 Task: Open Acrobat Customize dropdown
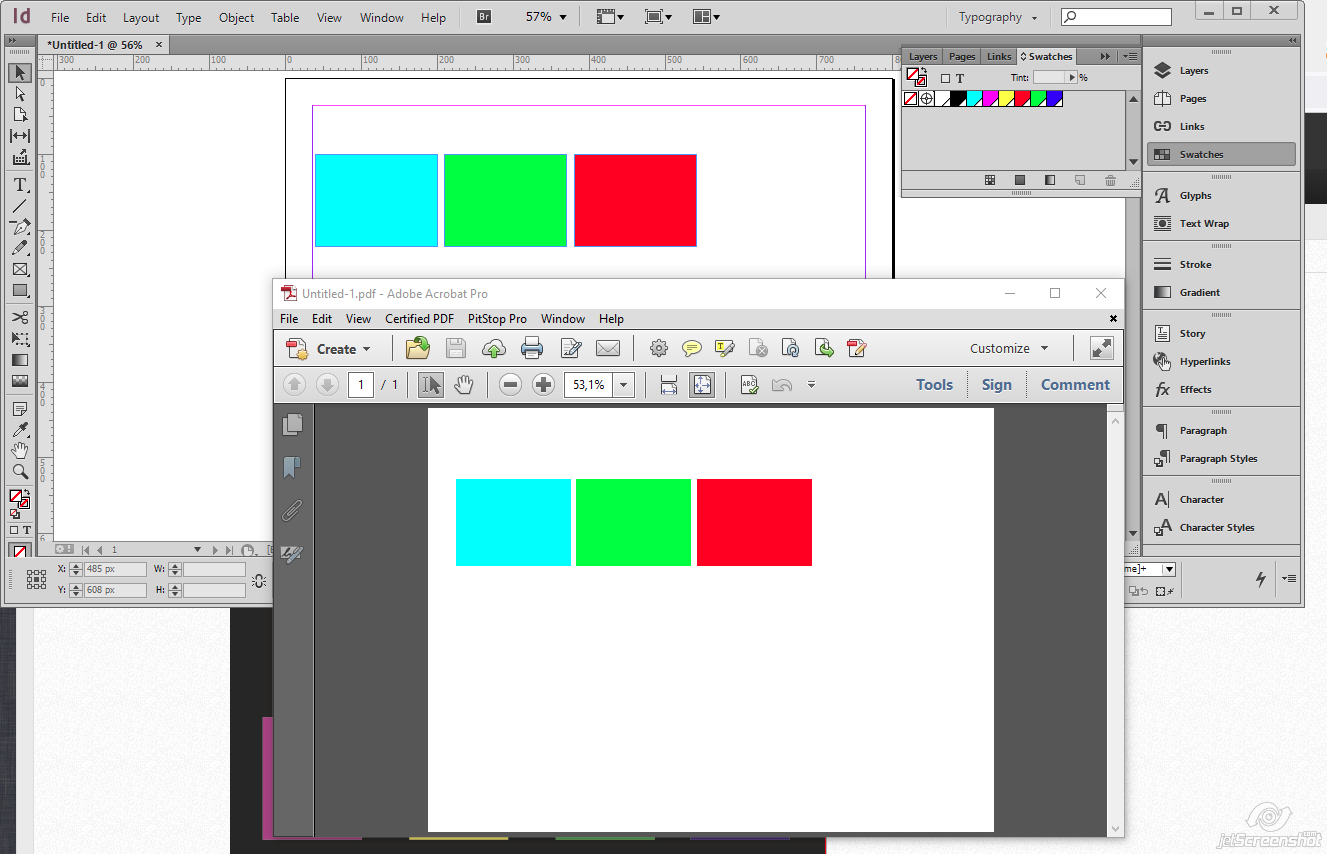1009,348
